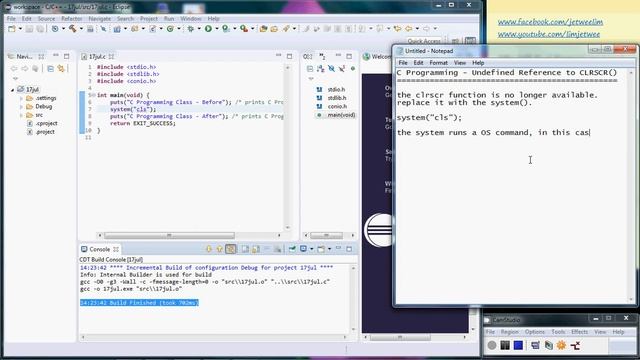Open the Eclipse Source menu
The width and height of the screenshot is (640, 360).
coord(46,19)
